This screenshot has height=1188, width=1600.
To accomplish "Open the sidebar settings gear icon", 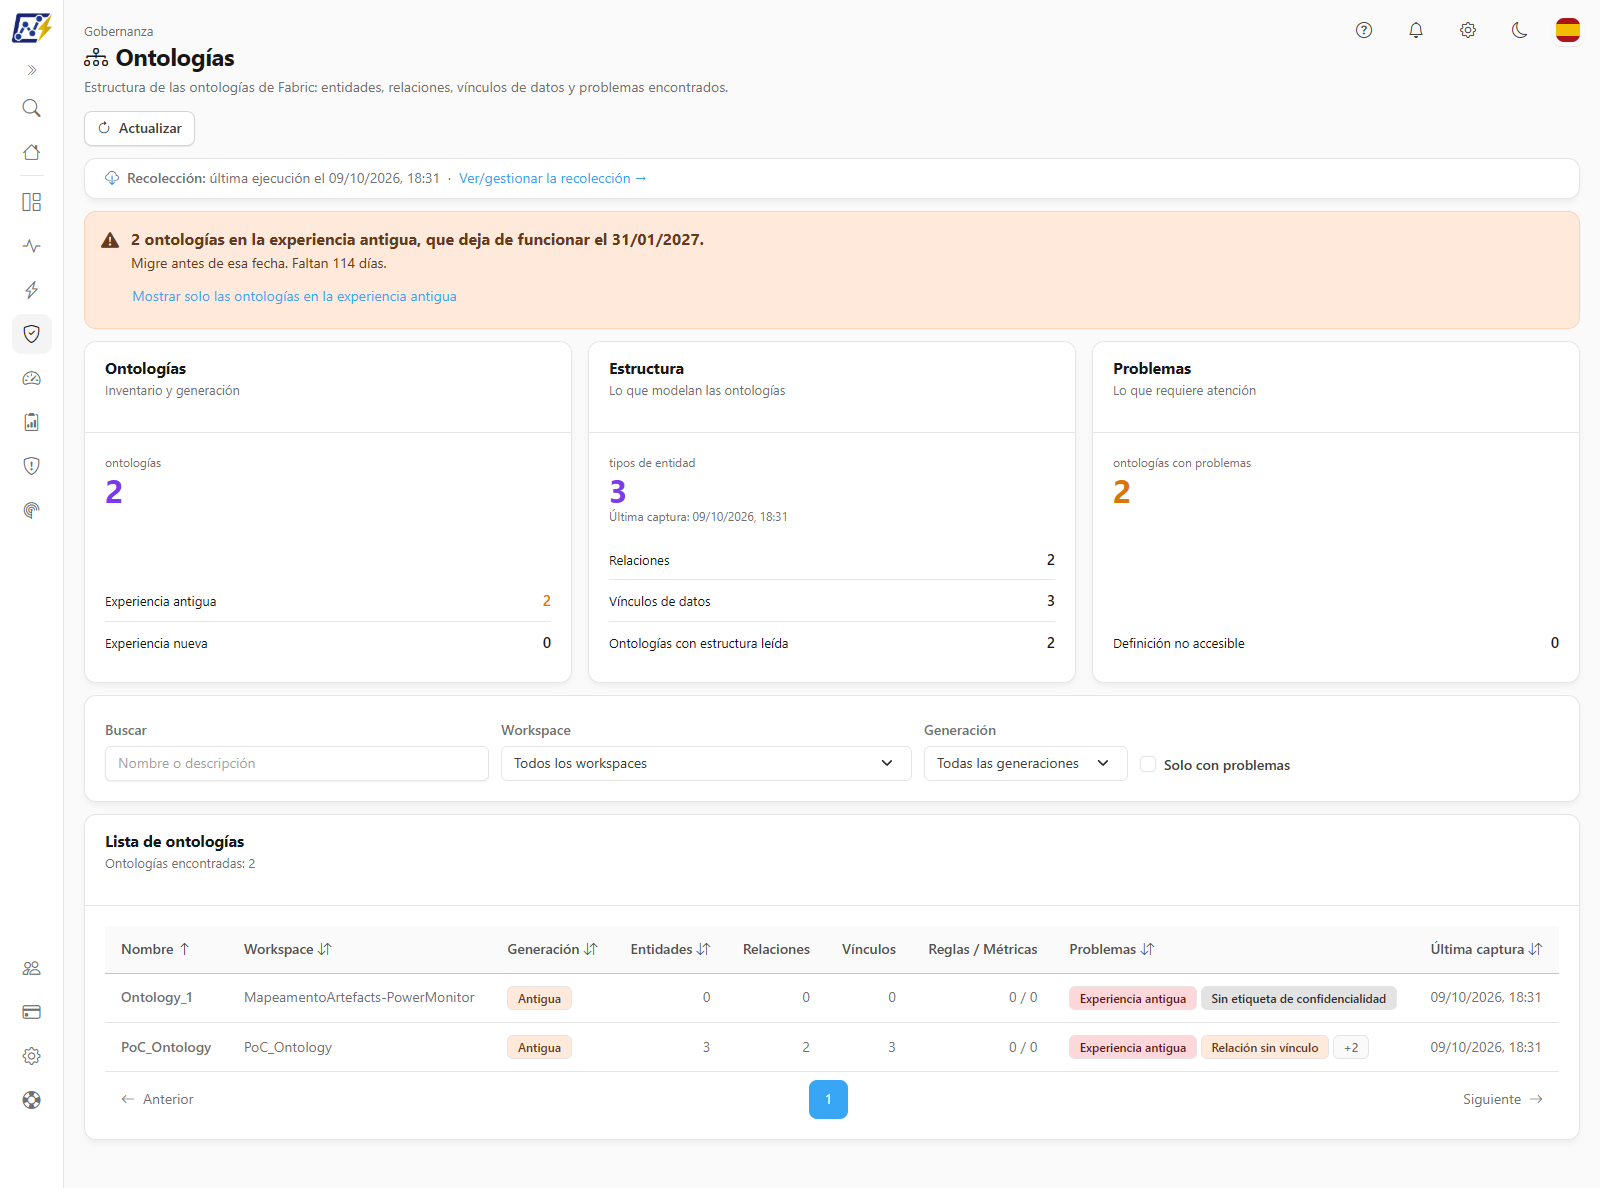I will [32, 1056].
